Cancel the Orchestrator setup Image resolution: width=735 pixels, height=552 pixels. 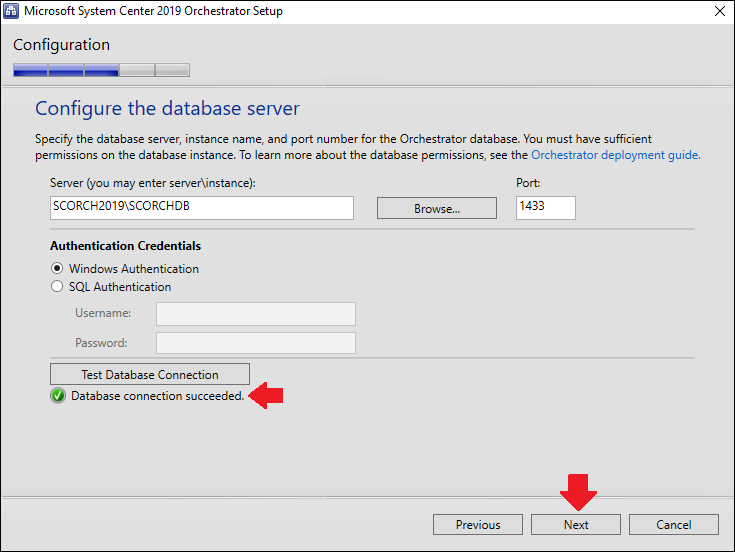click(x=674, y=524)
